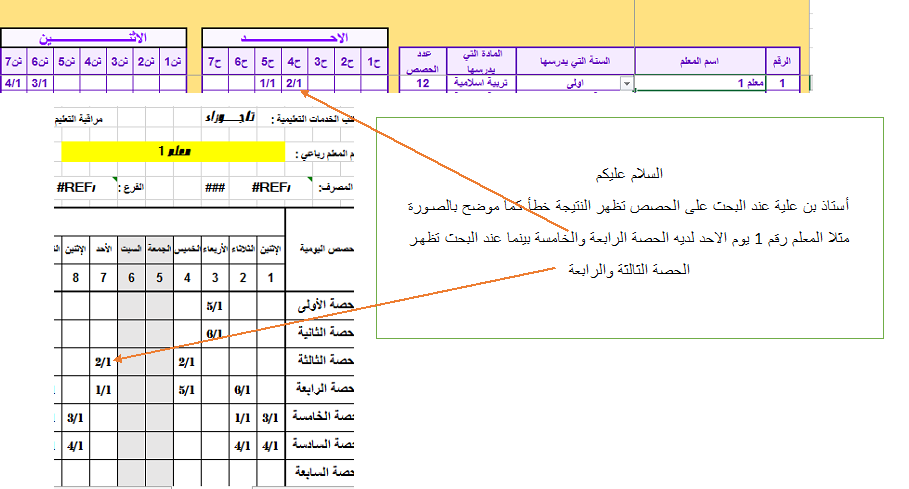Open the dropdown arrow in the اولى cell

pos(628,85)
